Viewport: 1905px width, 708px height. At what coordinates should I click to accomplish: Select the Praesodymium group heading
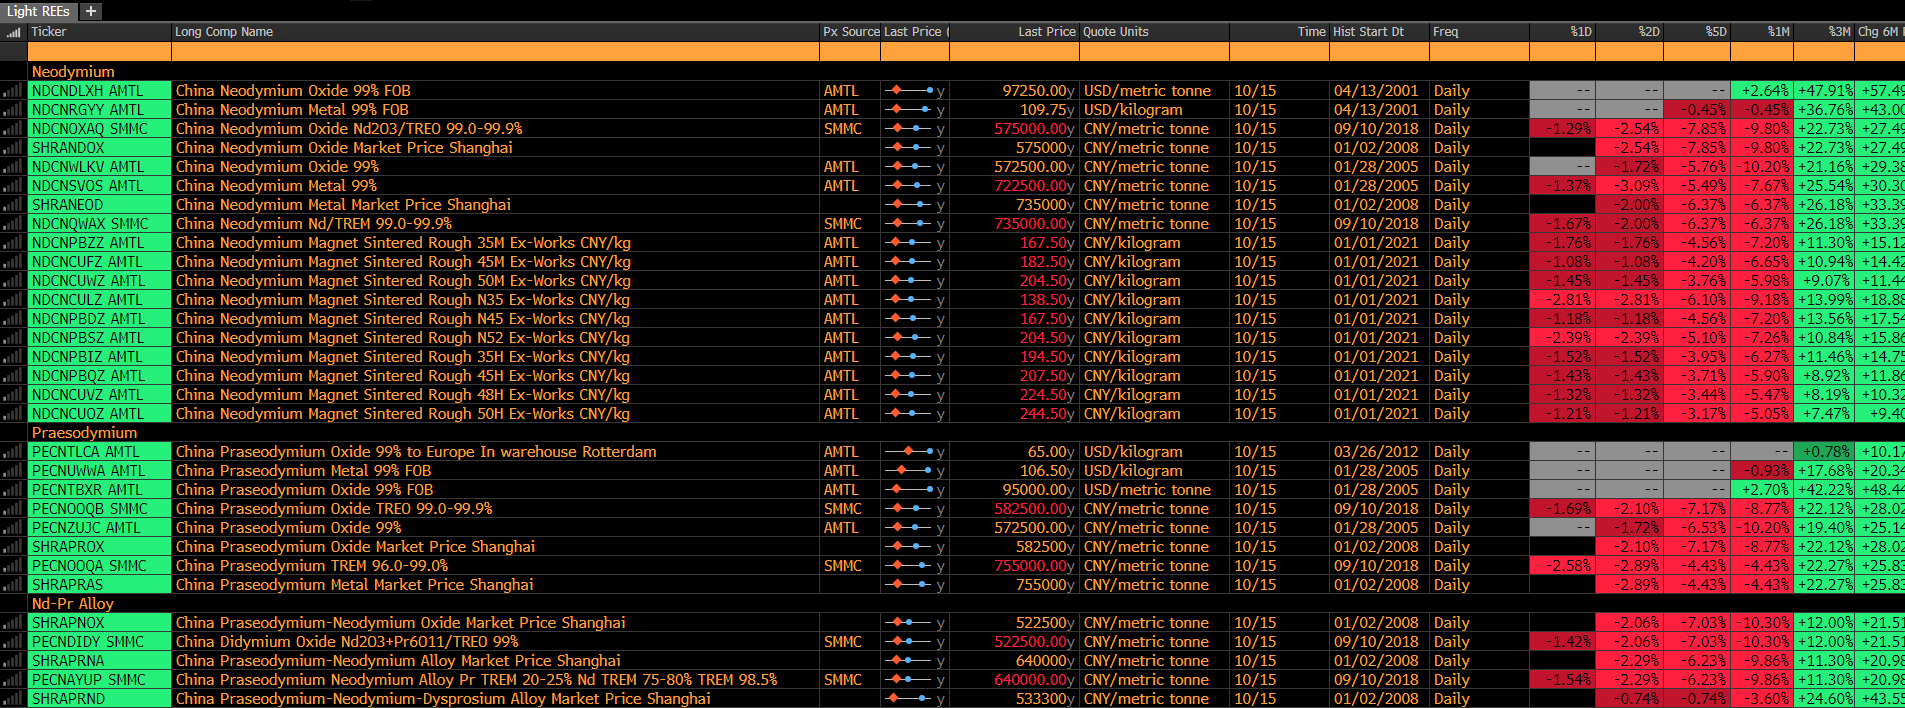[x=84, y=433]
